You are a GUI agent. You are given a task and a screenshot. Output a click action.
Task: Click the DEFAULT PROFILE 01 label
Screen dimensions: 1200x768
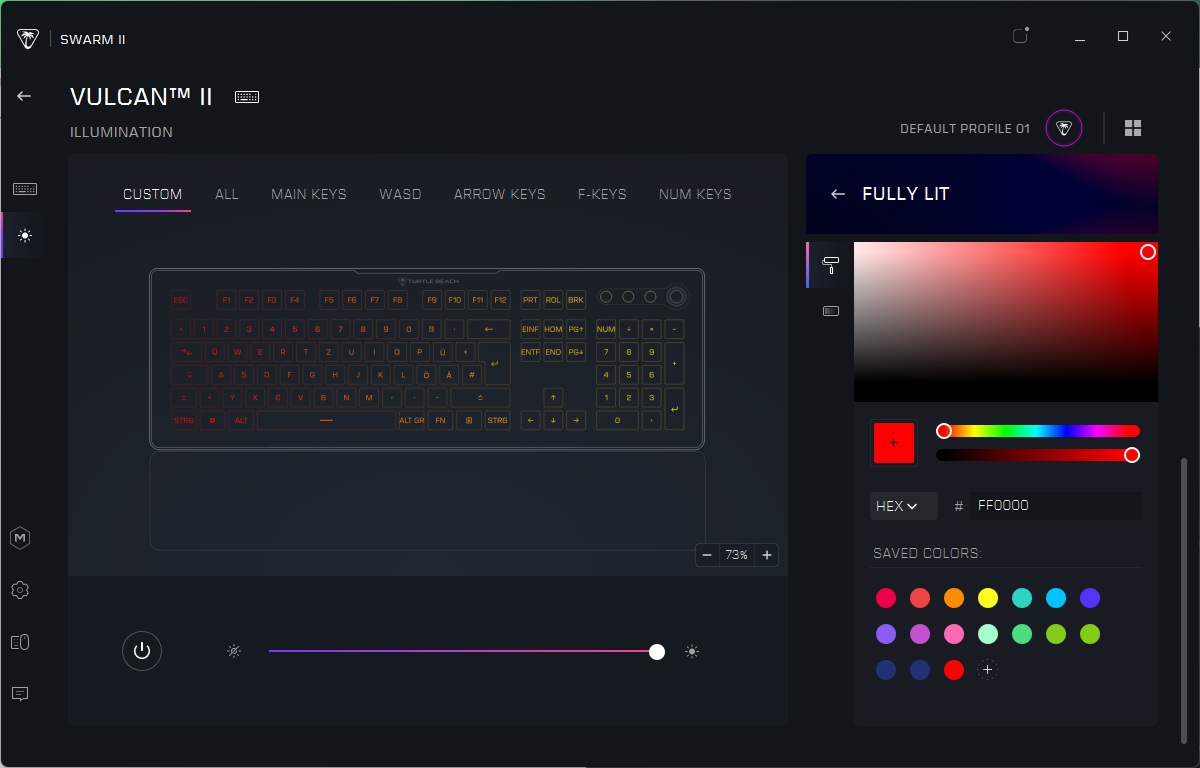[x=965, y=129]
